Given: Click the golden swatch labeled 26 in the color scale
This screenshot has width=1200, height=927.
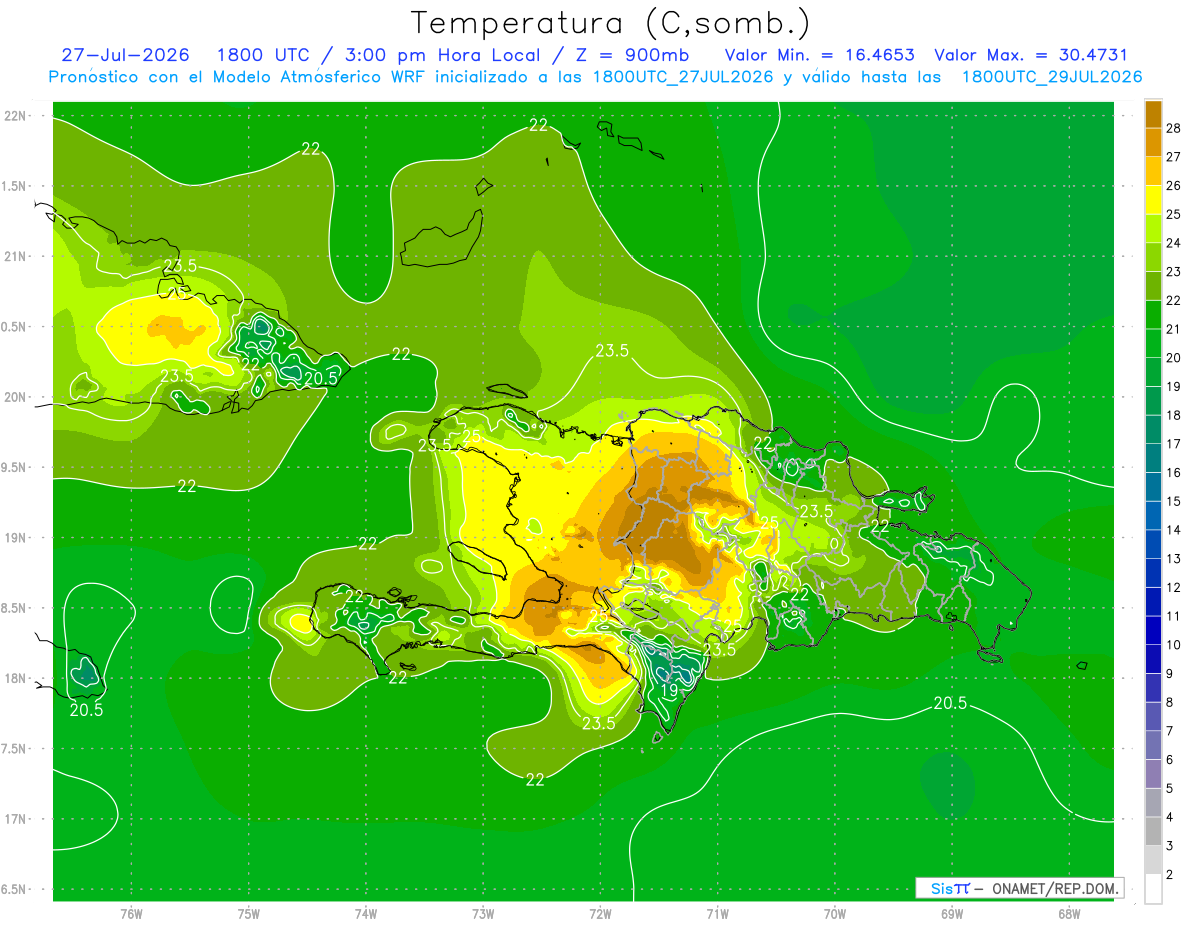Looking at the screenshot, I should (x=1153, y=171).
